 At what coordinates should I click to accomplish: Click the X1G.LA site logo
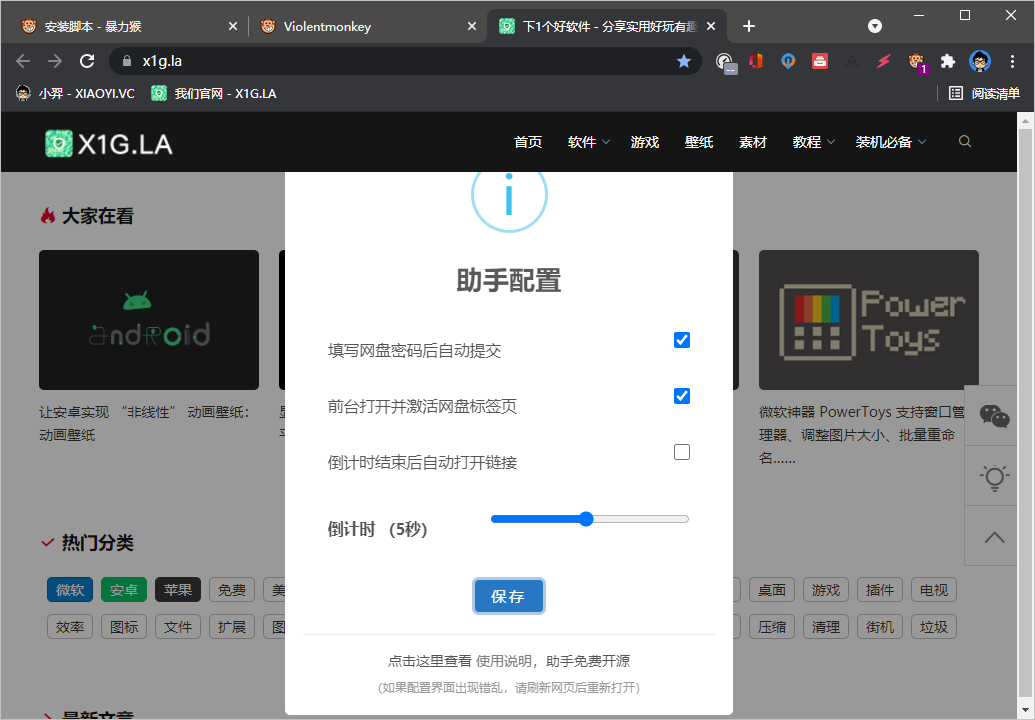coord(109,143)
